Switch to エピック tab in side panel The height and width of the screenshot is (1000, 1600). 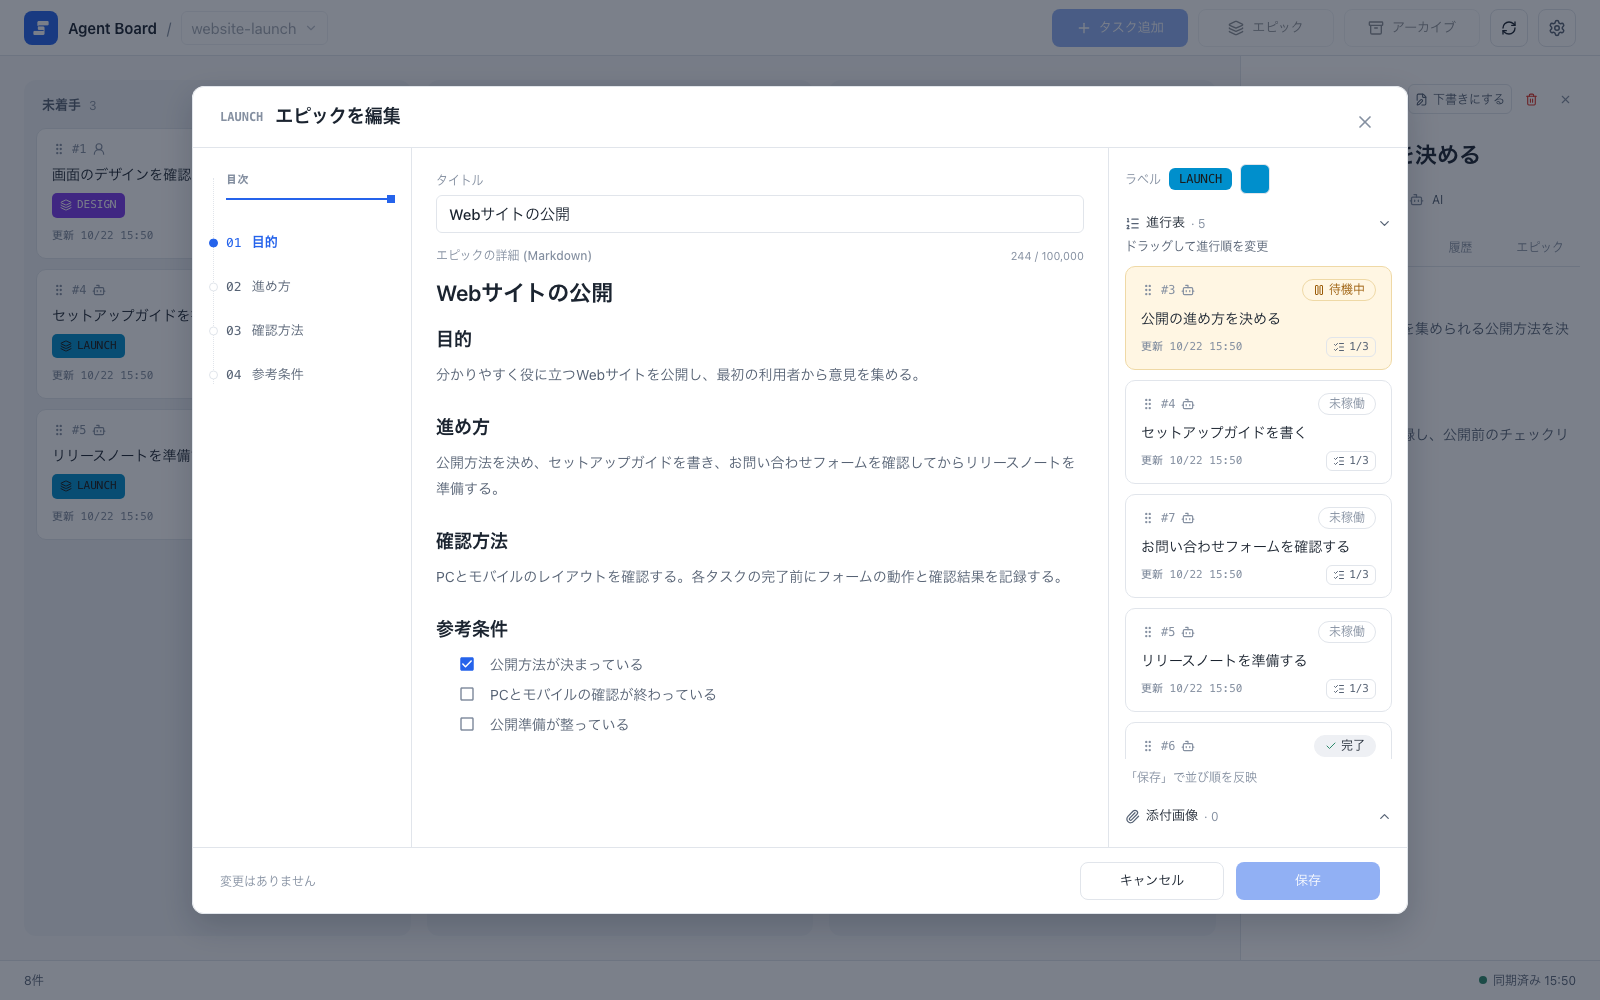(x=1539, y=247)
